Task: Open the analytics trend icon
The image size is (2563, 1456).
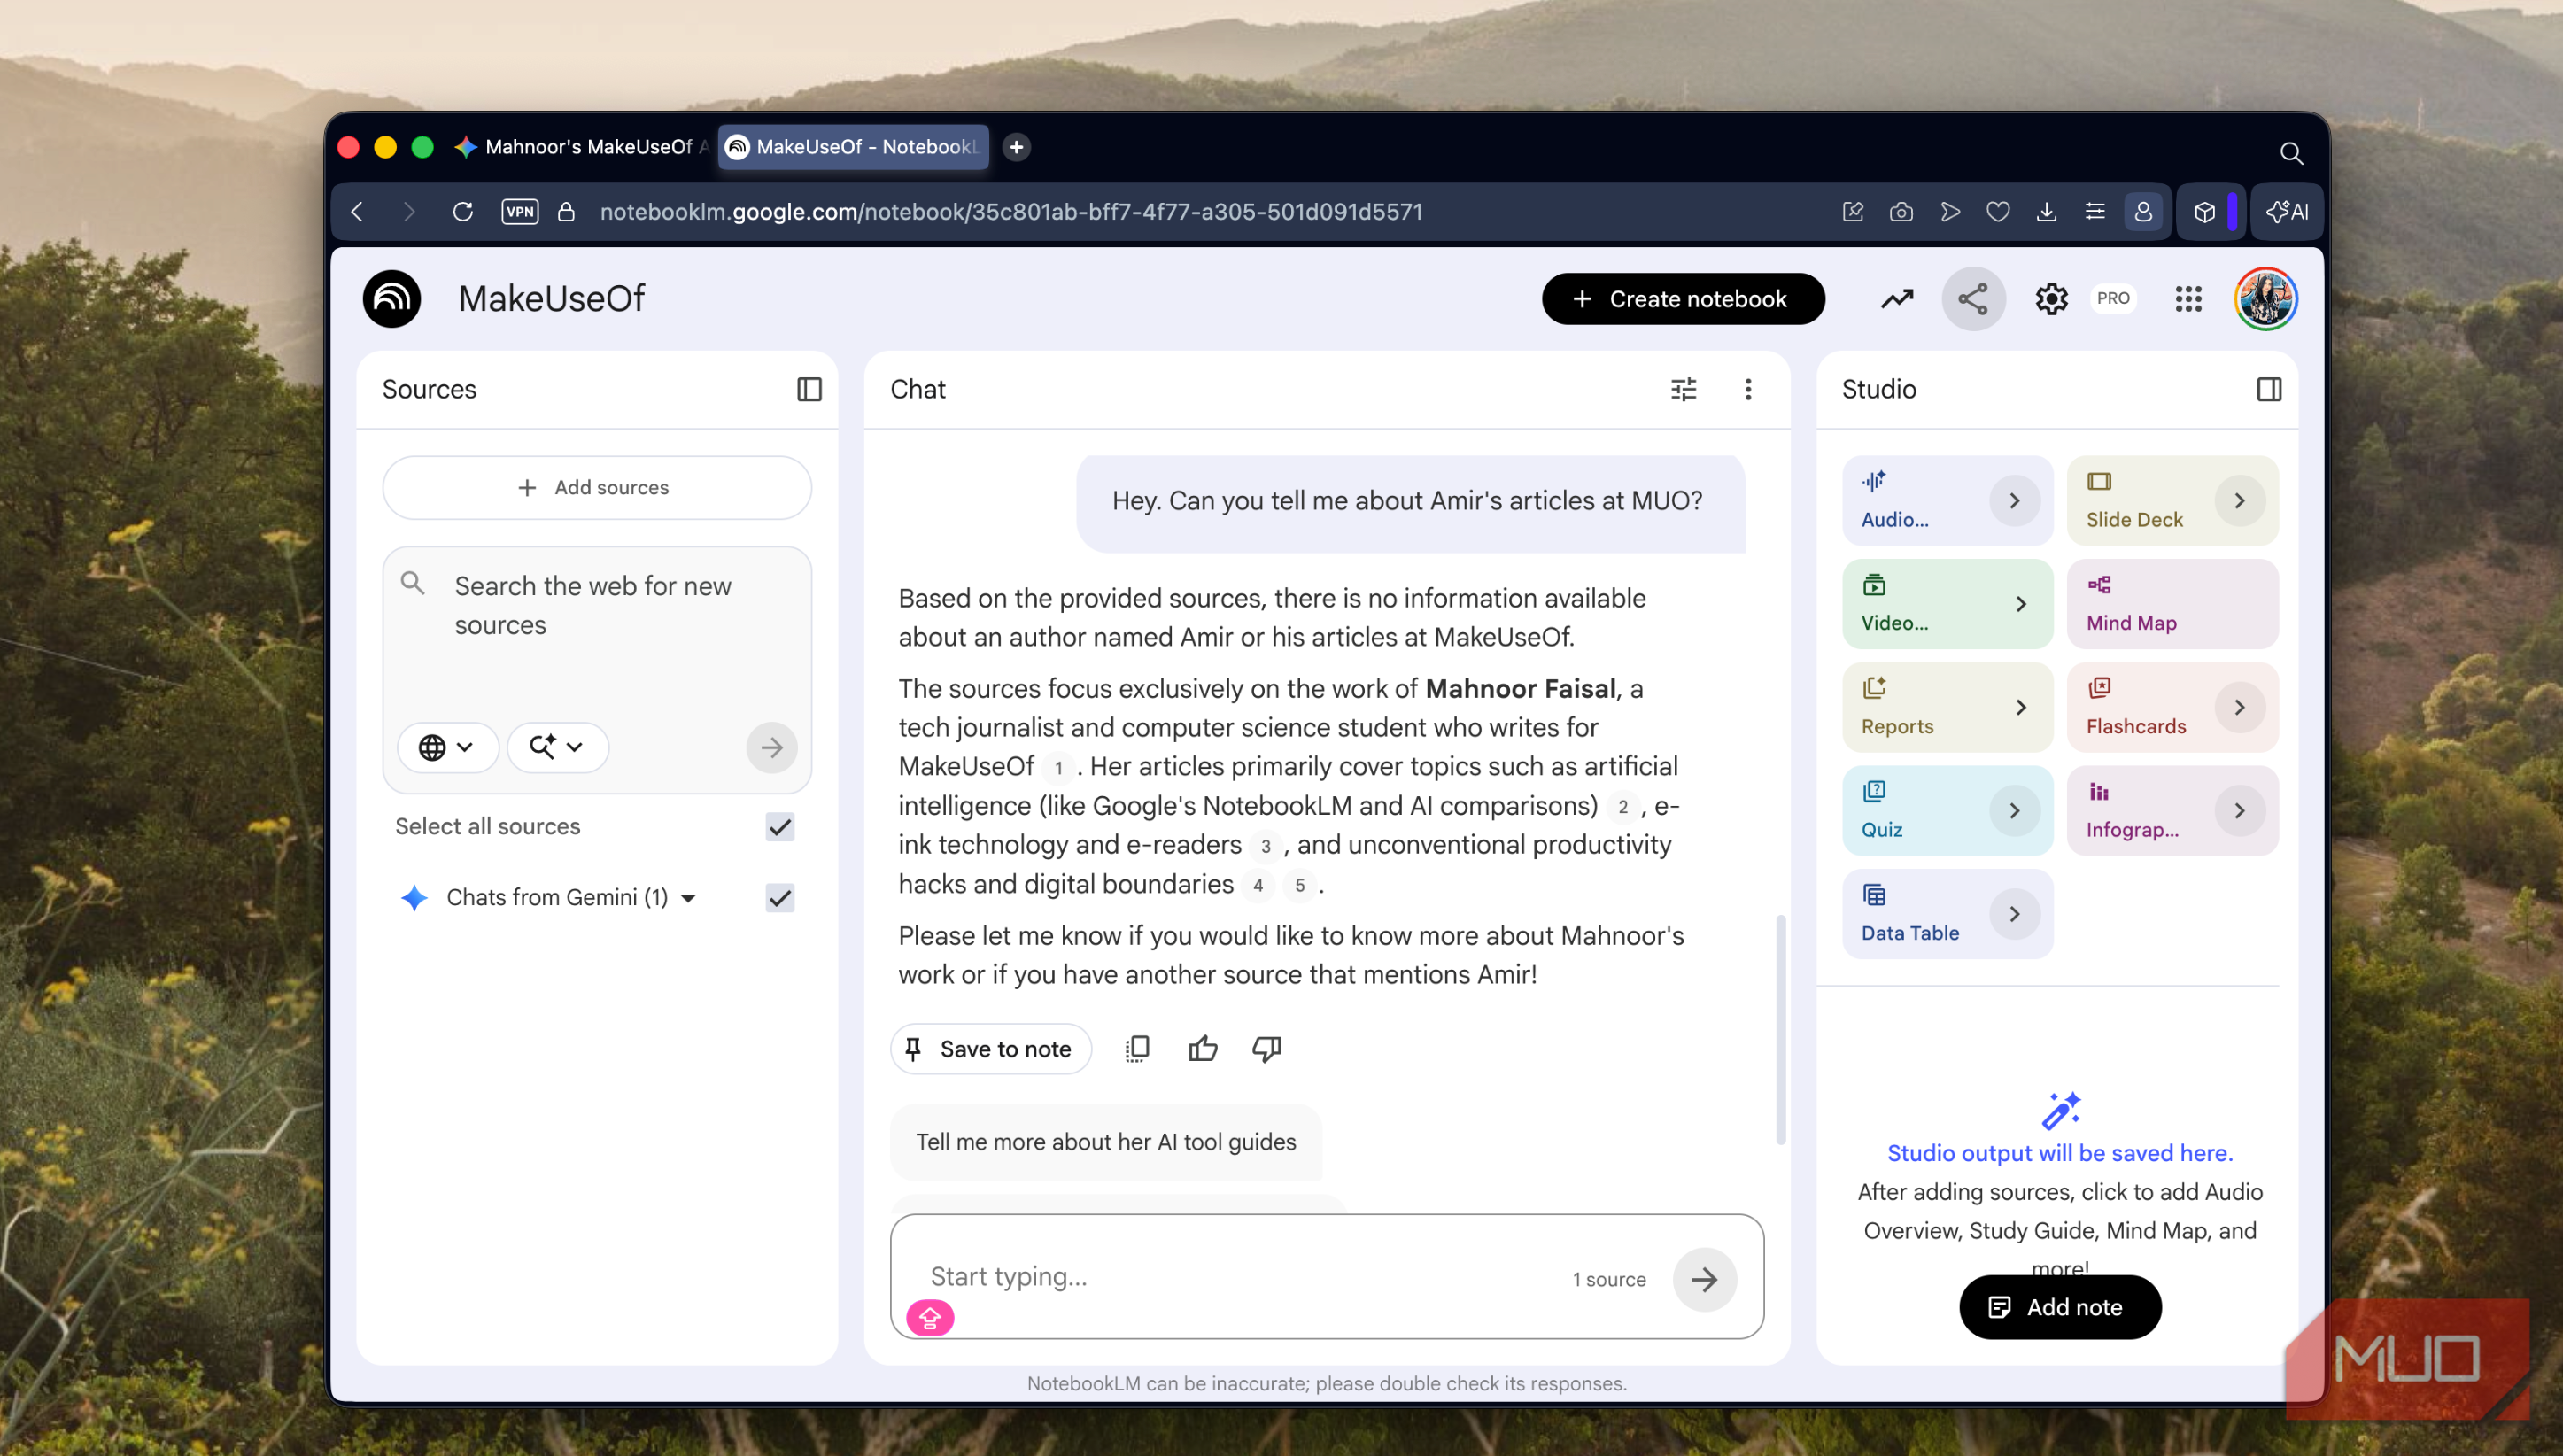Action: (x=1896, y=298)
